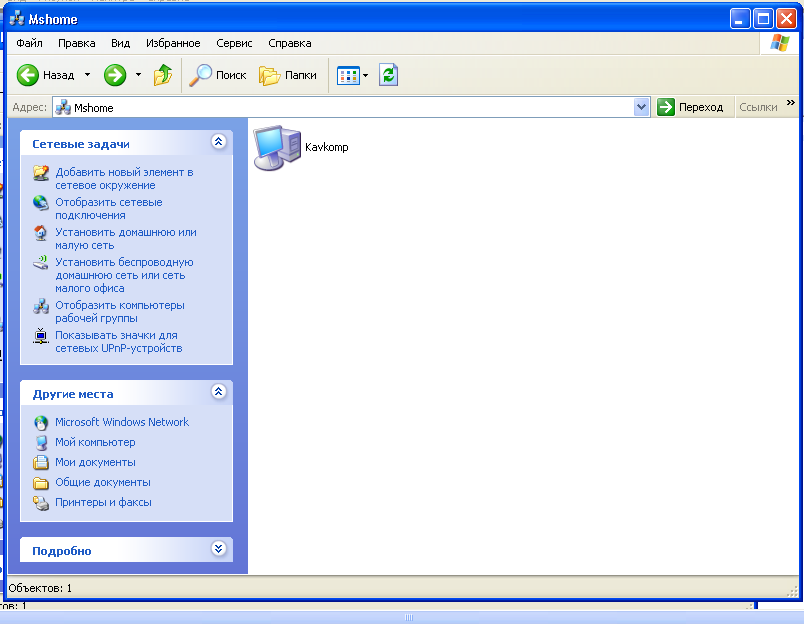Click the Ссылки links toolbar label
This screenshot has width=804, height=624.
(x=758, y=107)
